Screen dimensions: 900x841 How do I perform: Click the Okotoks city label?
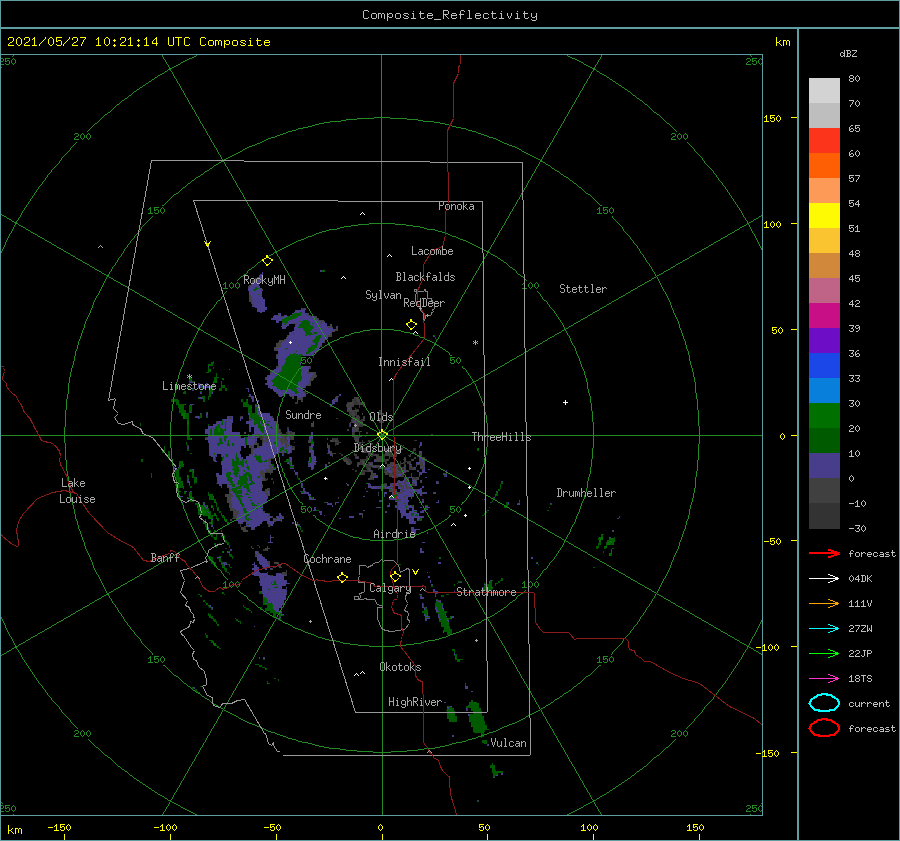400,667
